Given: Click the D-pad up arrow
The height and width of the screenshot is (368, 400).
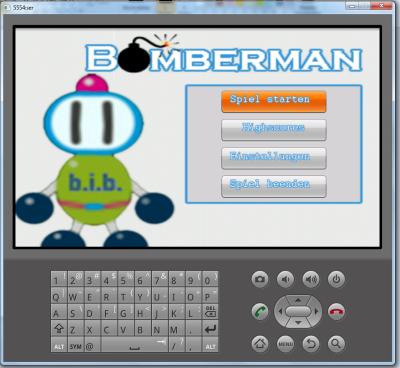Looking at the screenshot, I should [x=298, y=300].
